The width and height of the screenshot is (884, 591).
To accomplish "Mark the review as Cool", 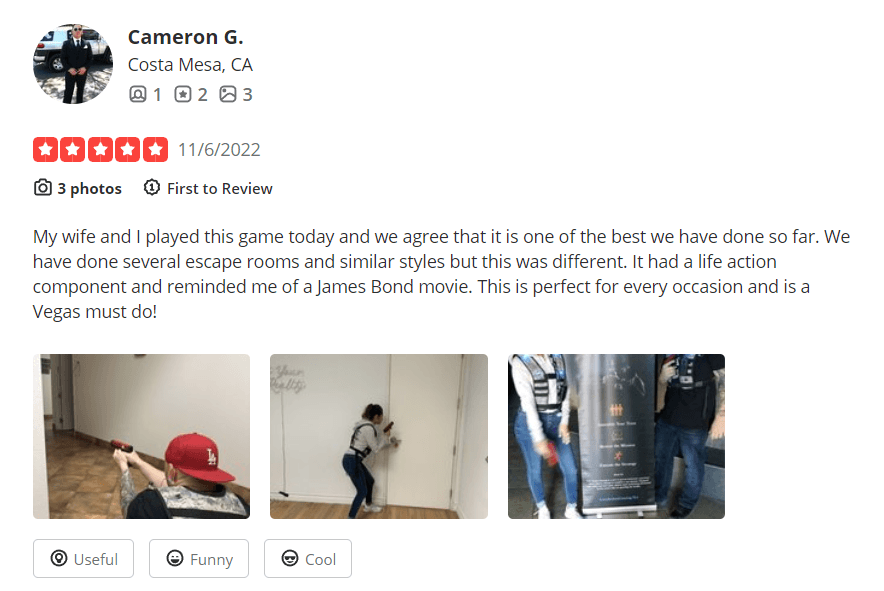I will pos(308,559).
